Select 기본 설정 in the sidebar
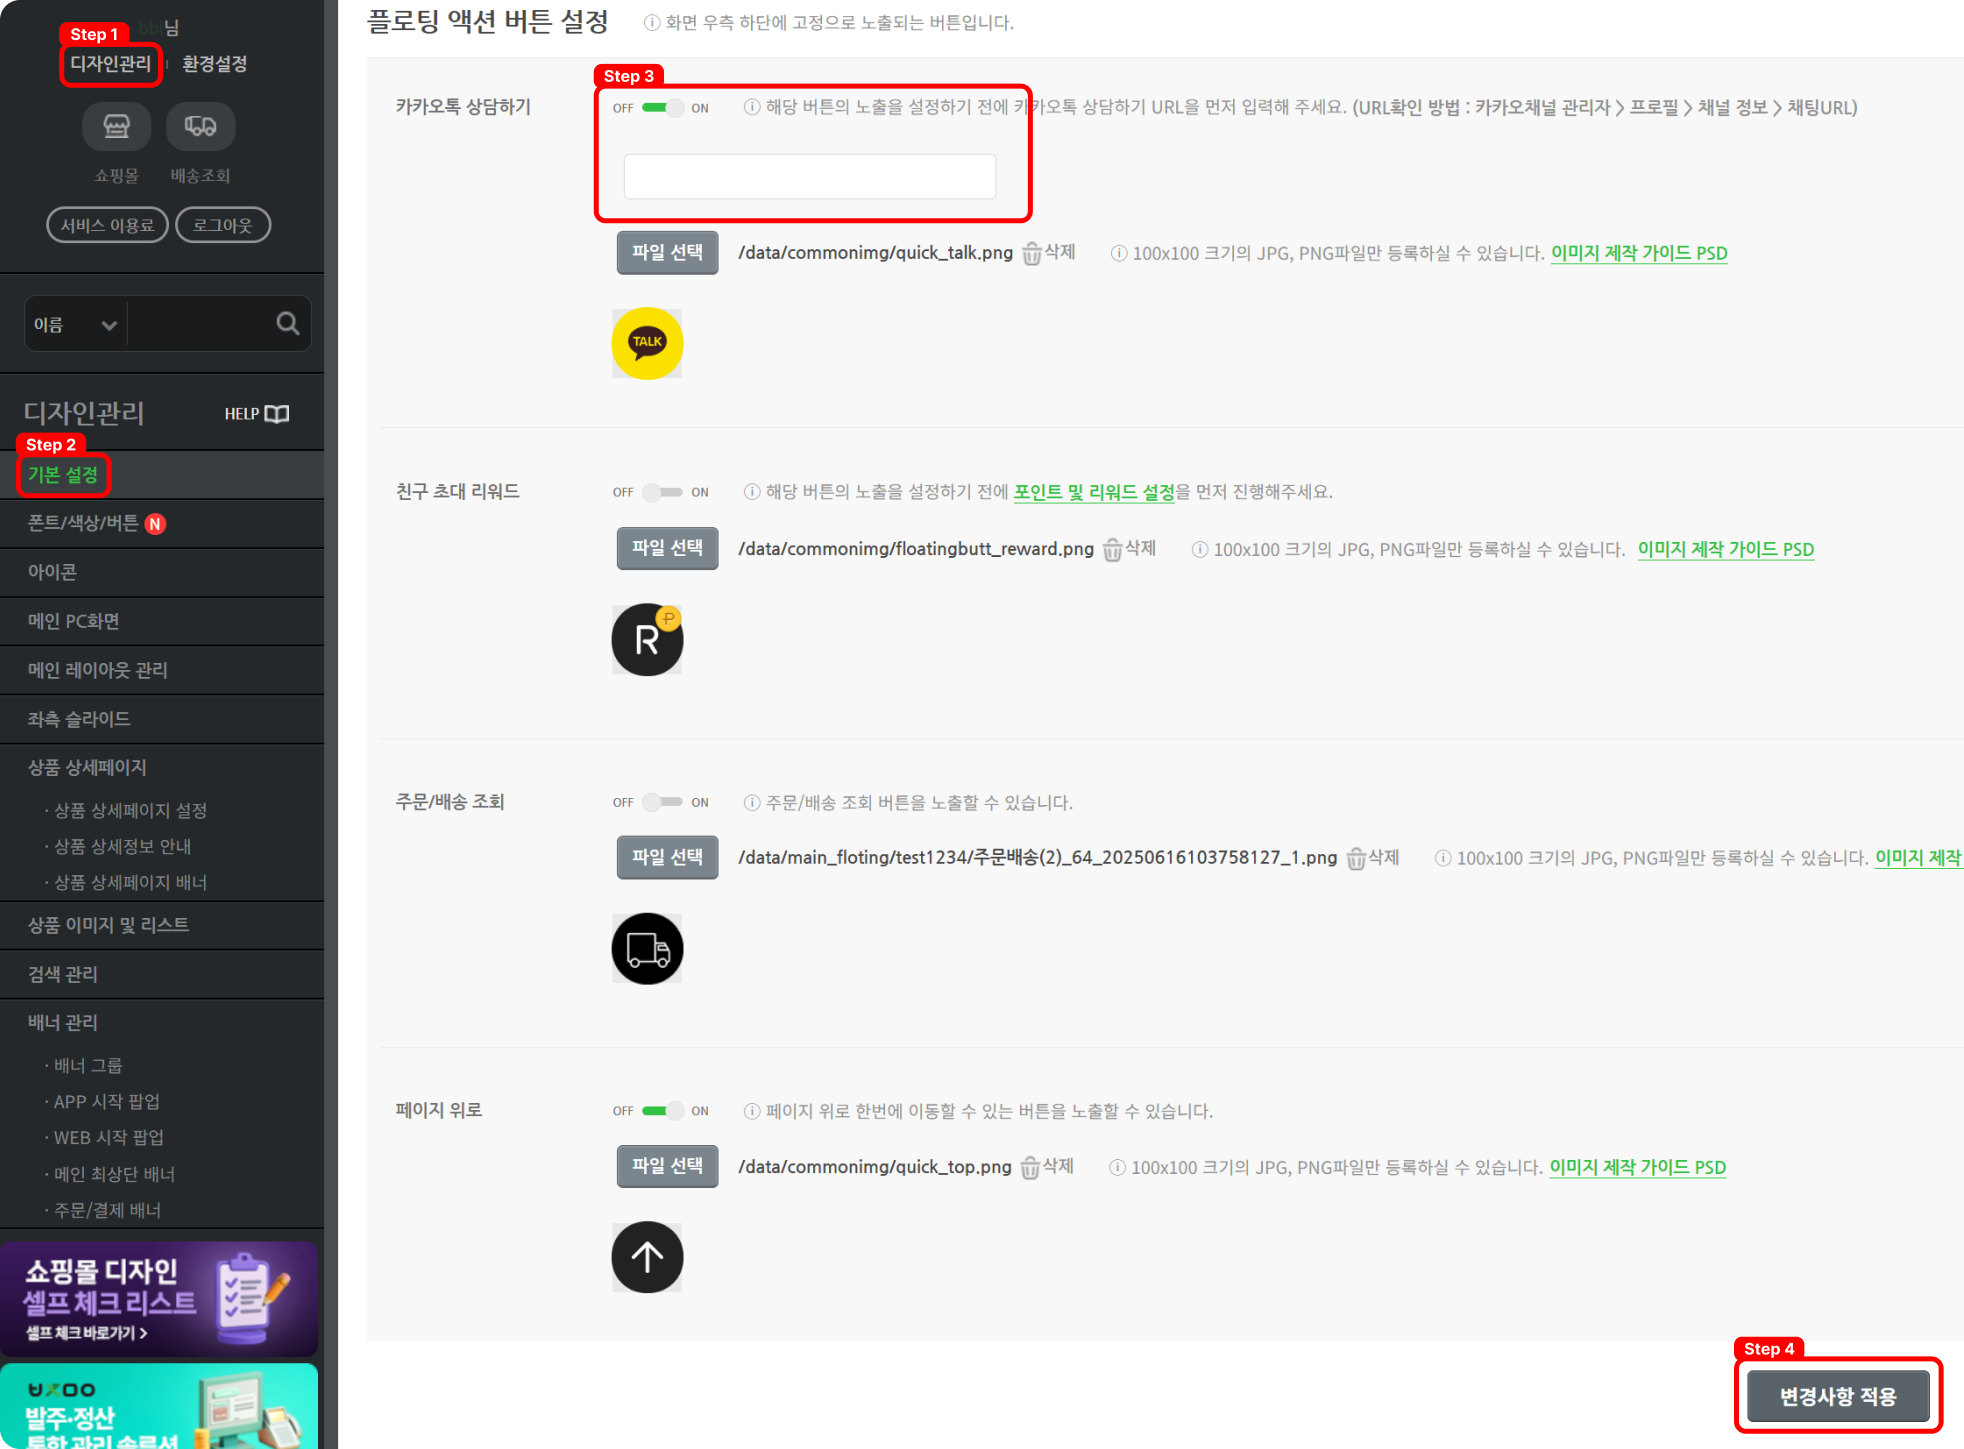This screenshot has height=1449, width=1964. point(63,475)
